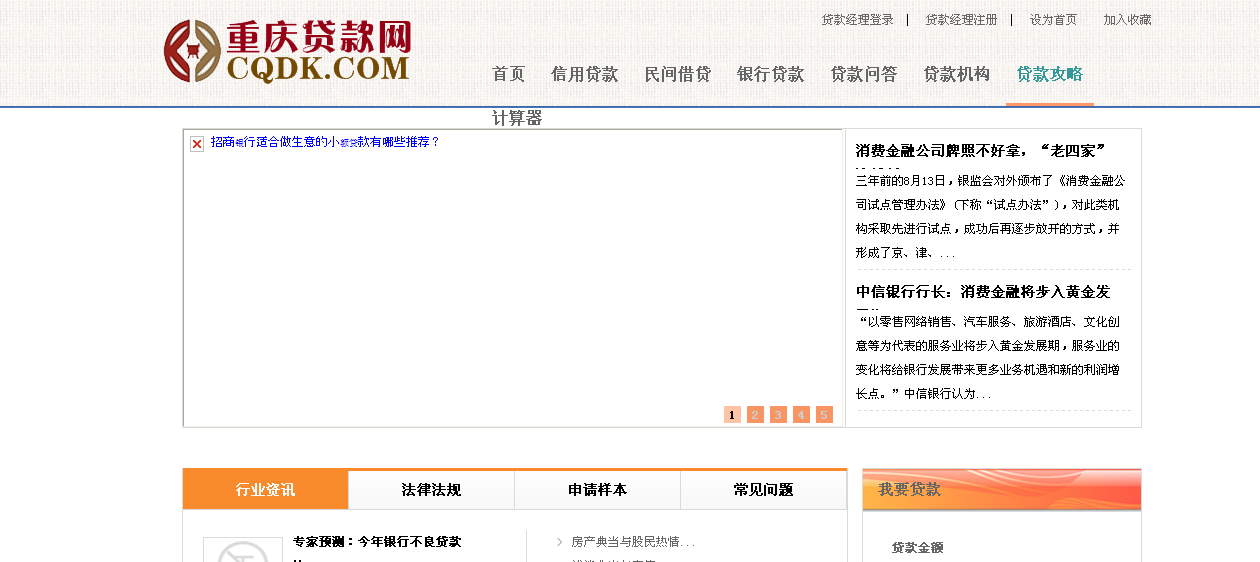
Task: Jump to slide 3 in the carousel
Action: [x=778, y=415]
